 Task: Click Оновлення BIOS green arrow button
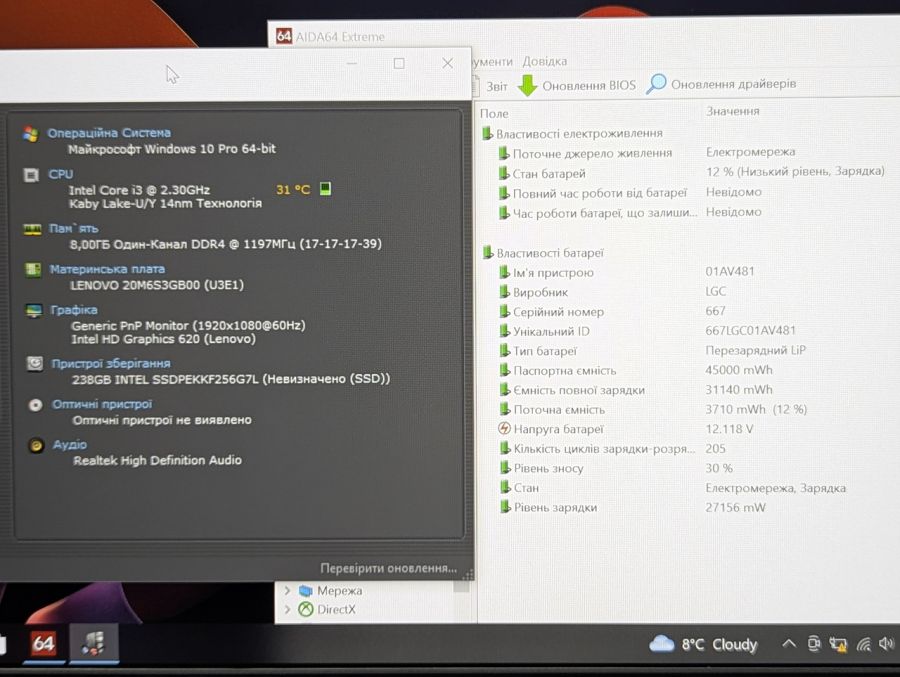(x=577, y=85)
